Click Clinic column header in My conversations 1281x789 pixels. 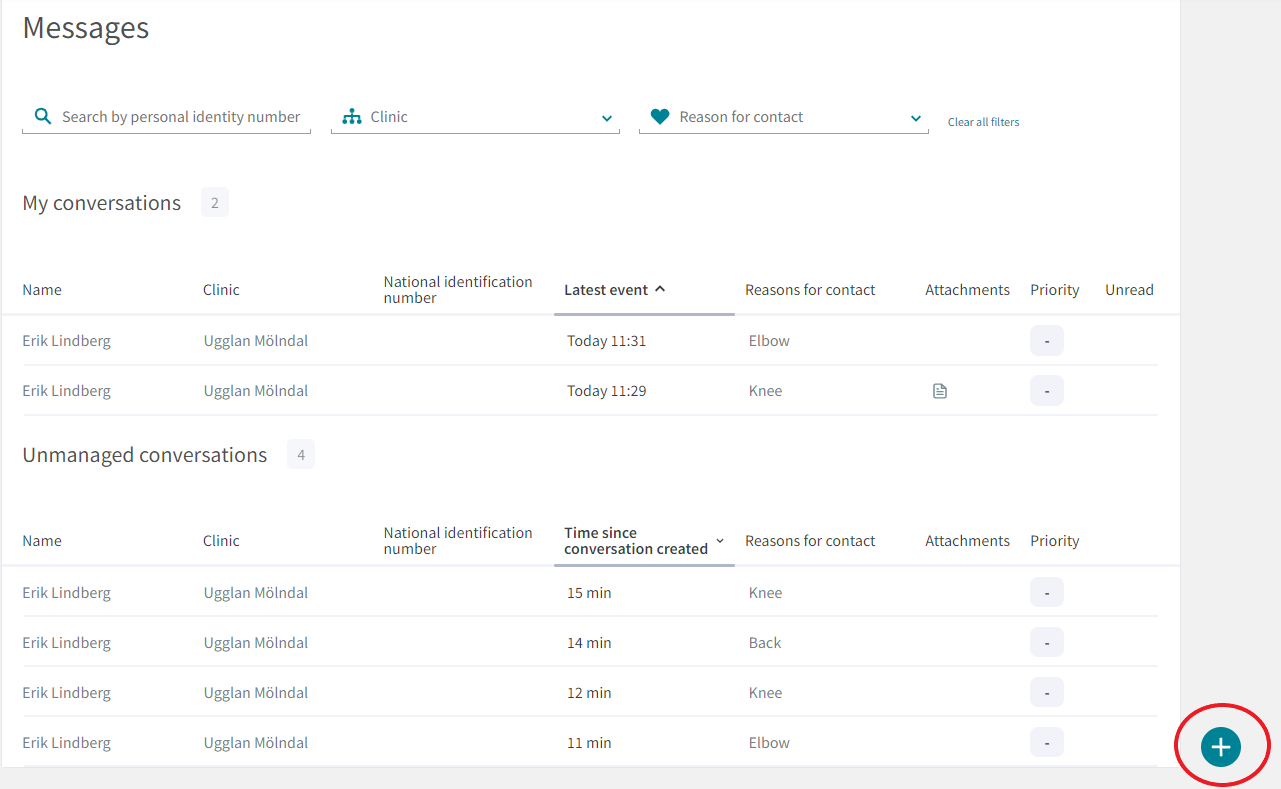[x=221, y=290]
